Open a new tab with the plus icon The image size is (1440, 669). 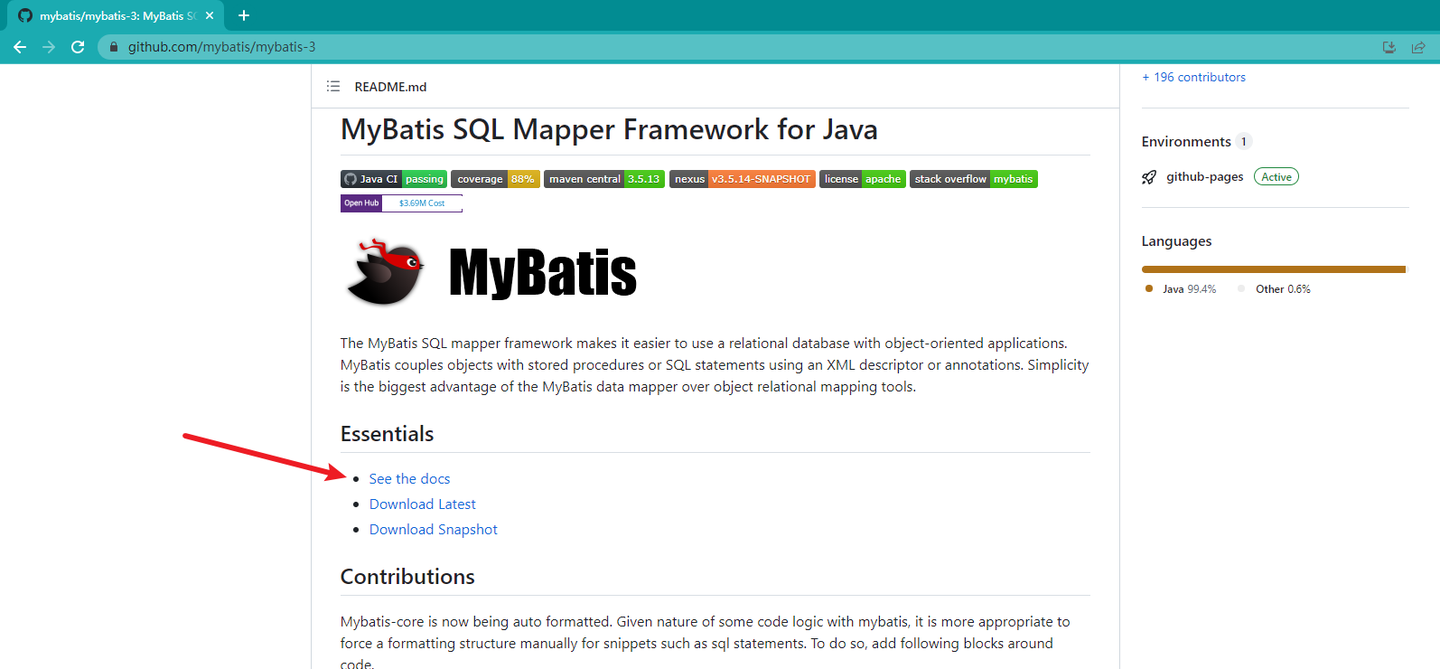coord(244,16)
